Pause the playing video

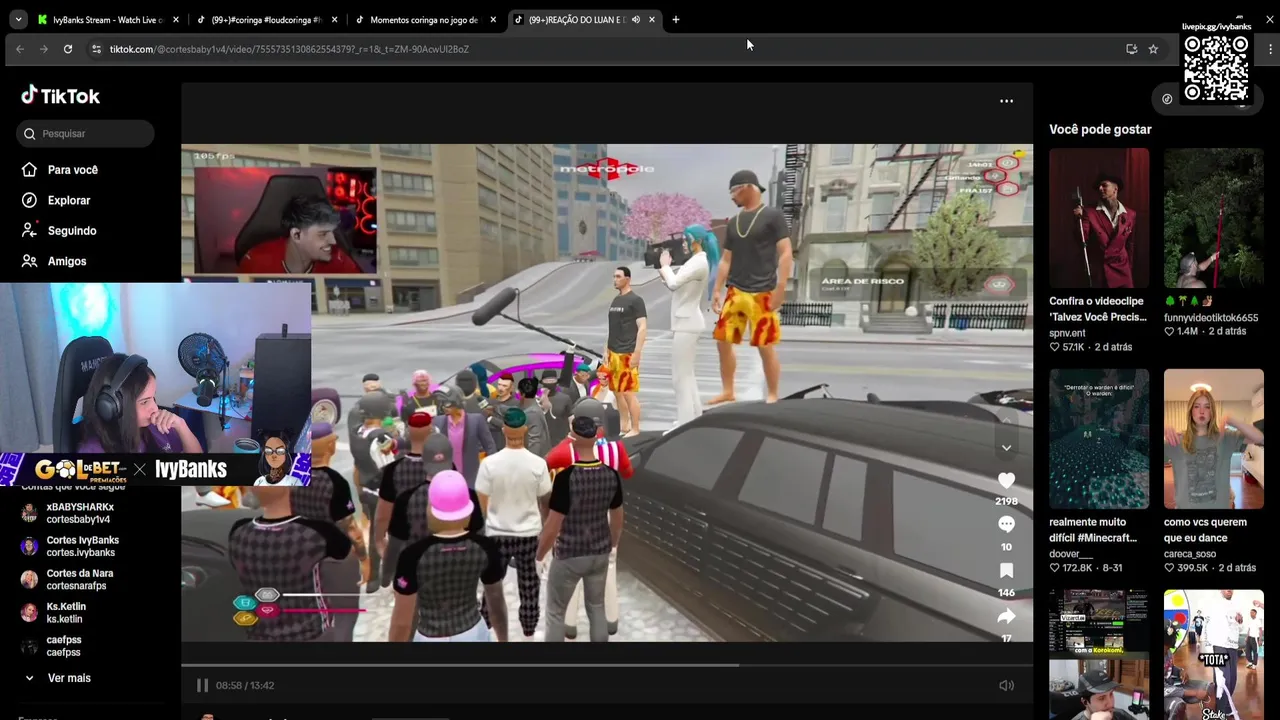point(202,685)
